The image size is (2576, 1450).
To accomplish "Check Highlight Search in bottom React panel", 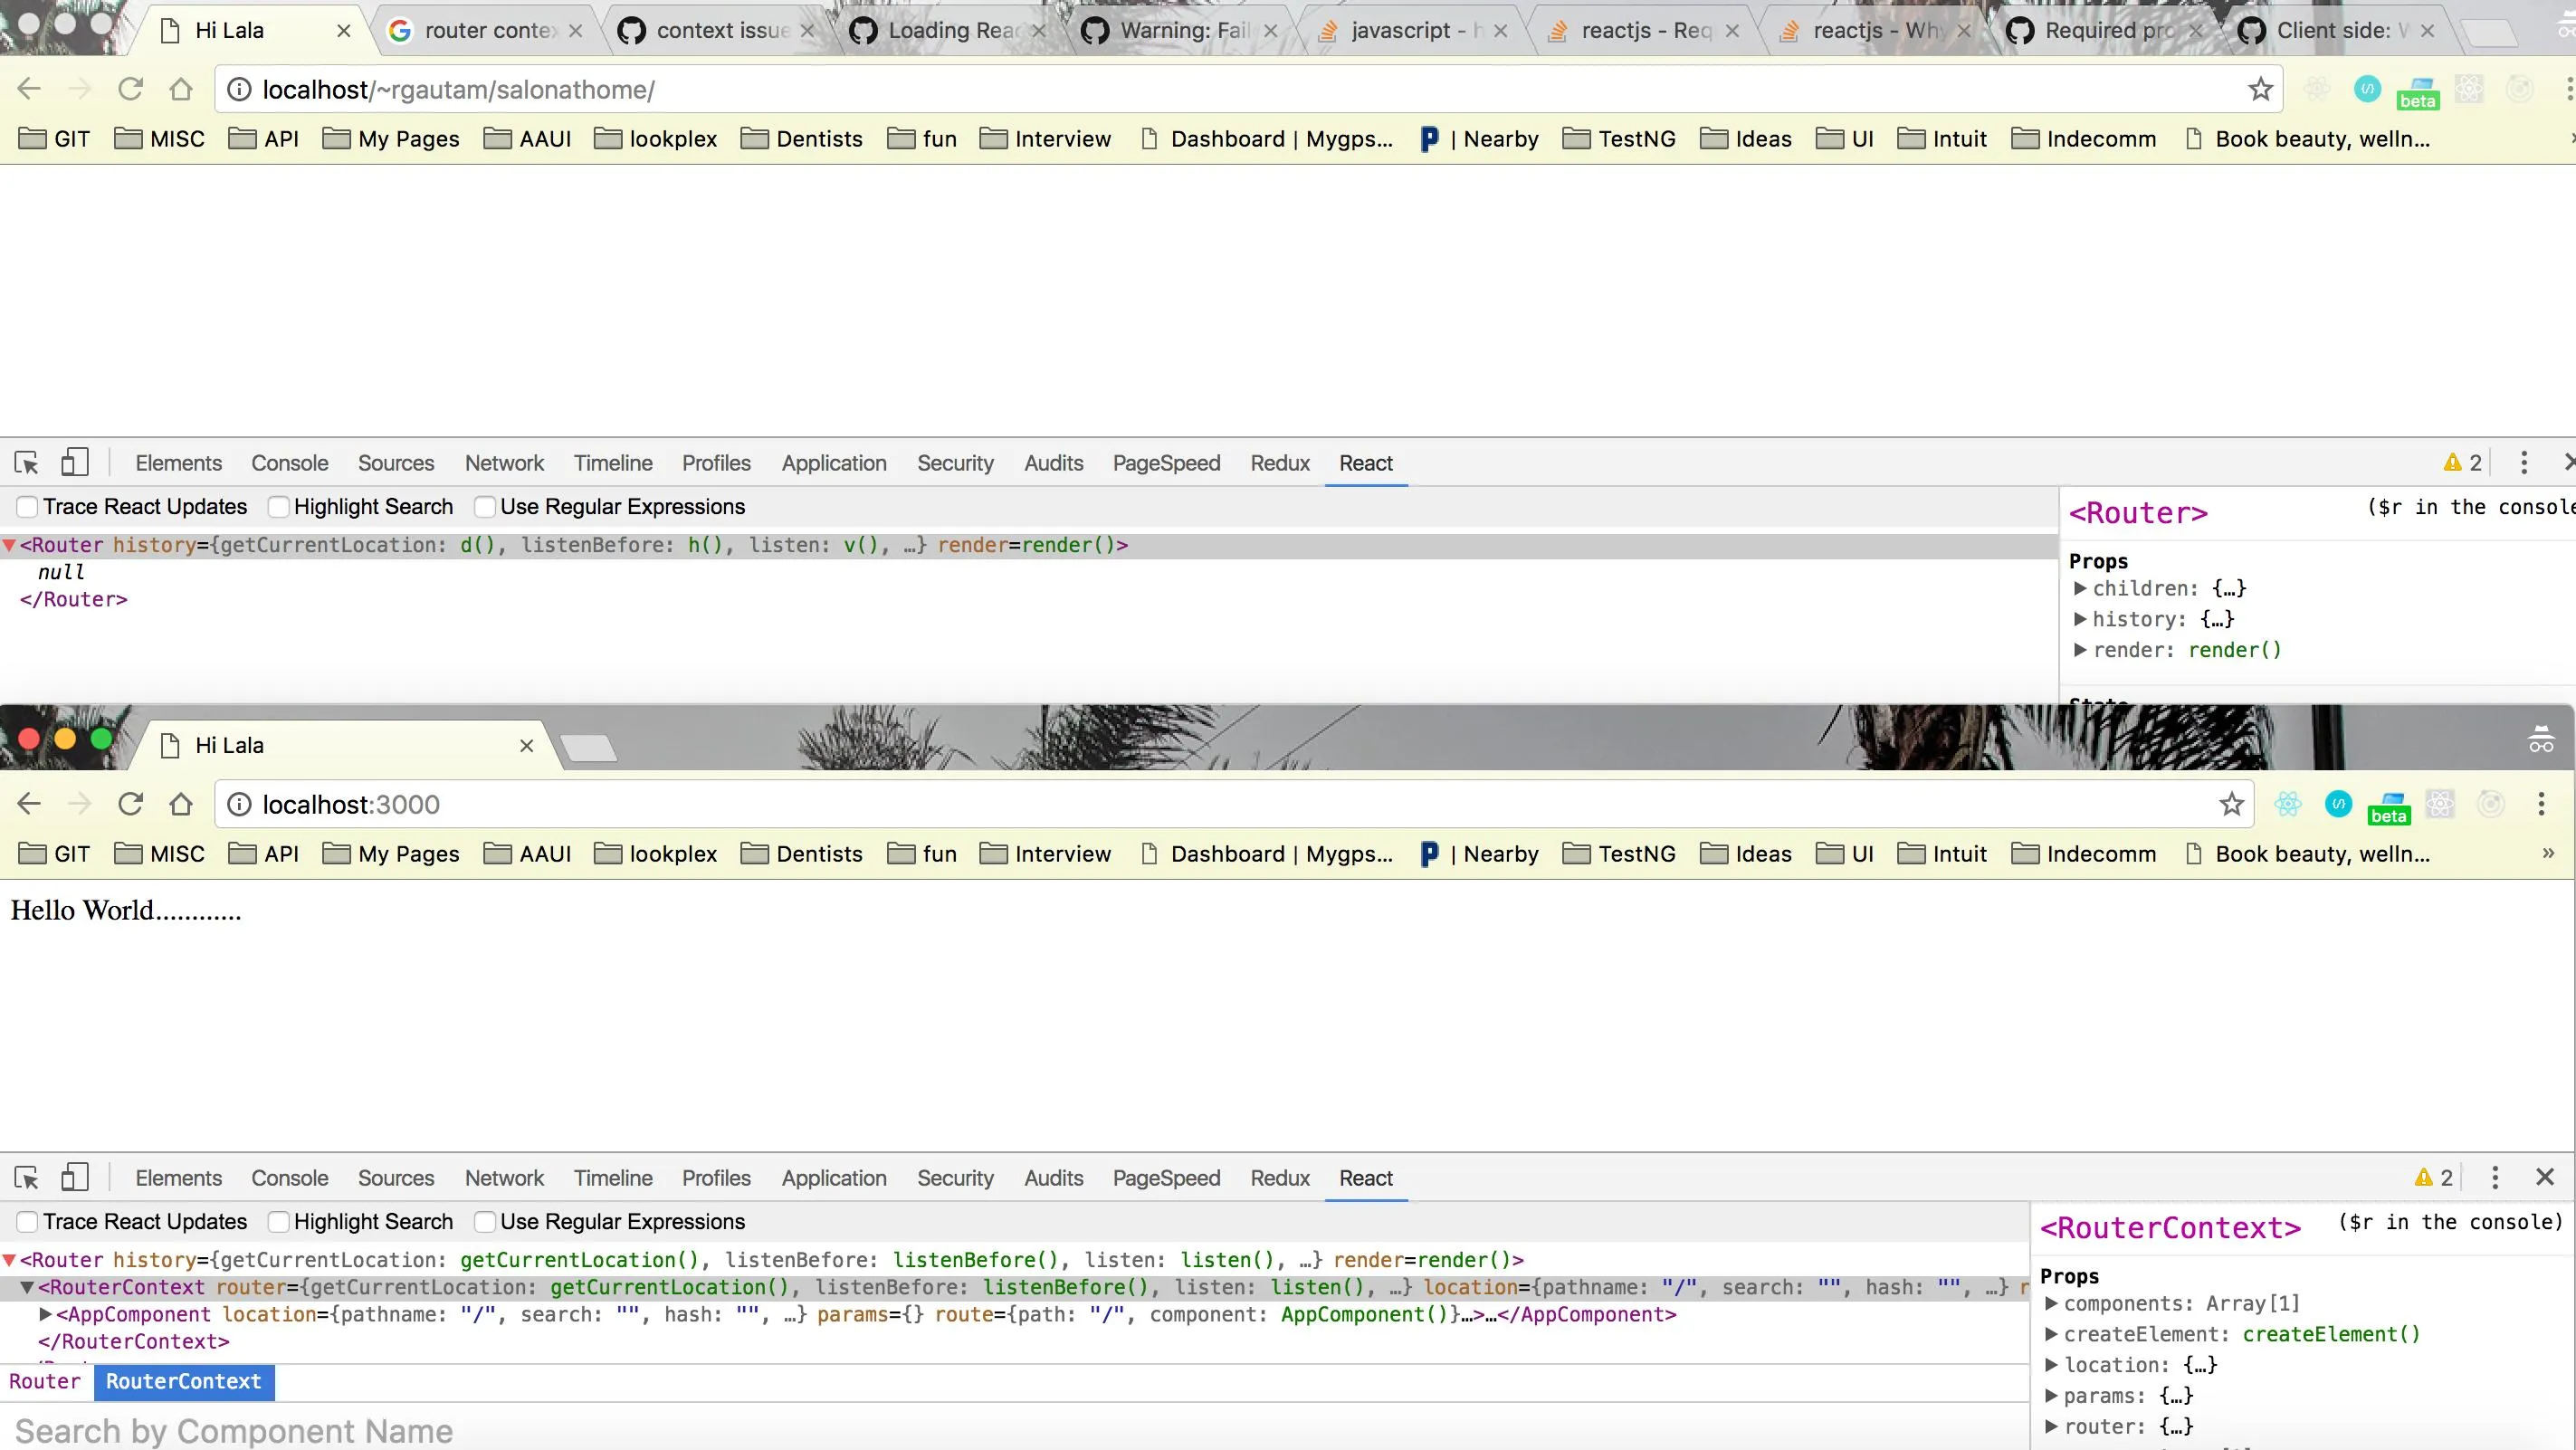I will click(x=279, y=1222).
